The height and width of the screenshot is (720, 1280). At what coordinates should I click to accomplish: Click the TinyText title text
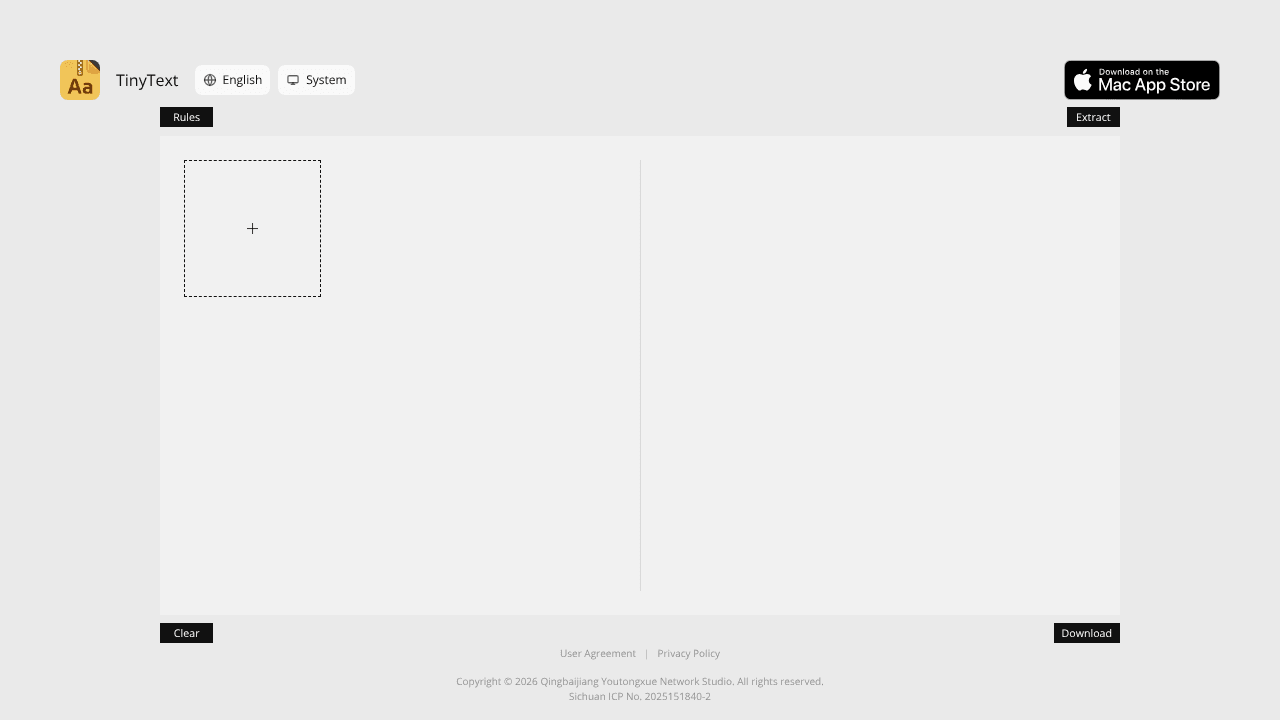coord(147,80)
